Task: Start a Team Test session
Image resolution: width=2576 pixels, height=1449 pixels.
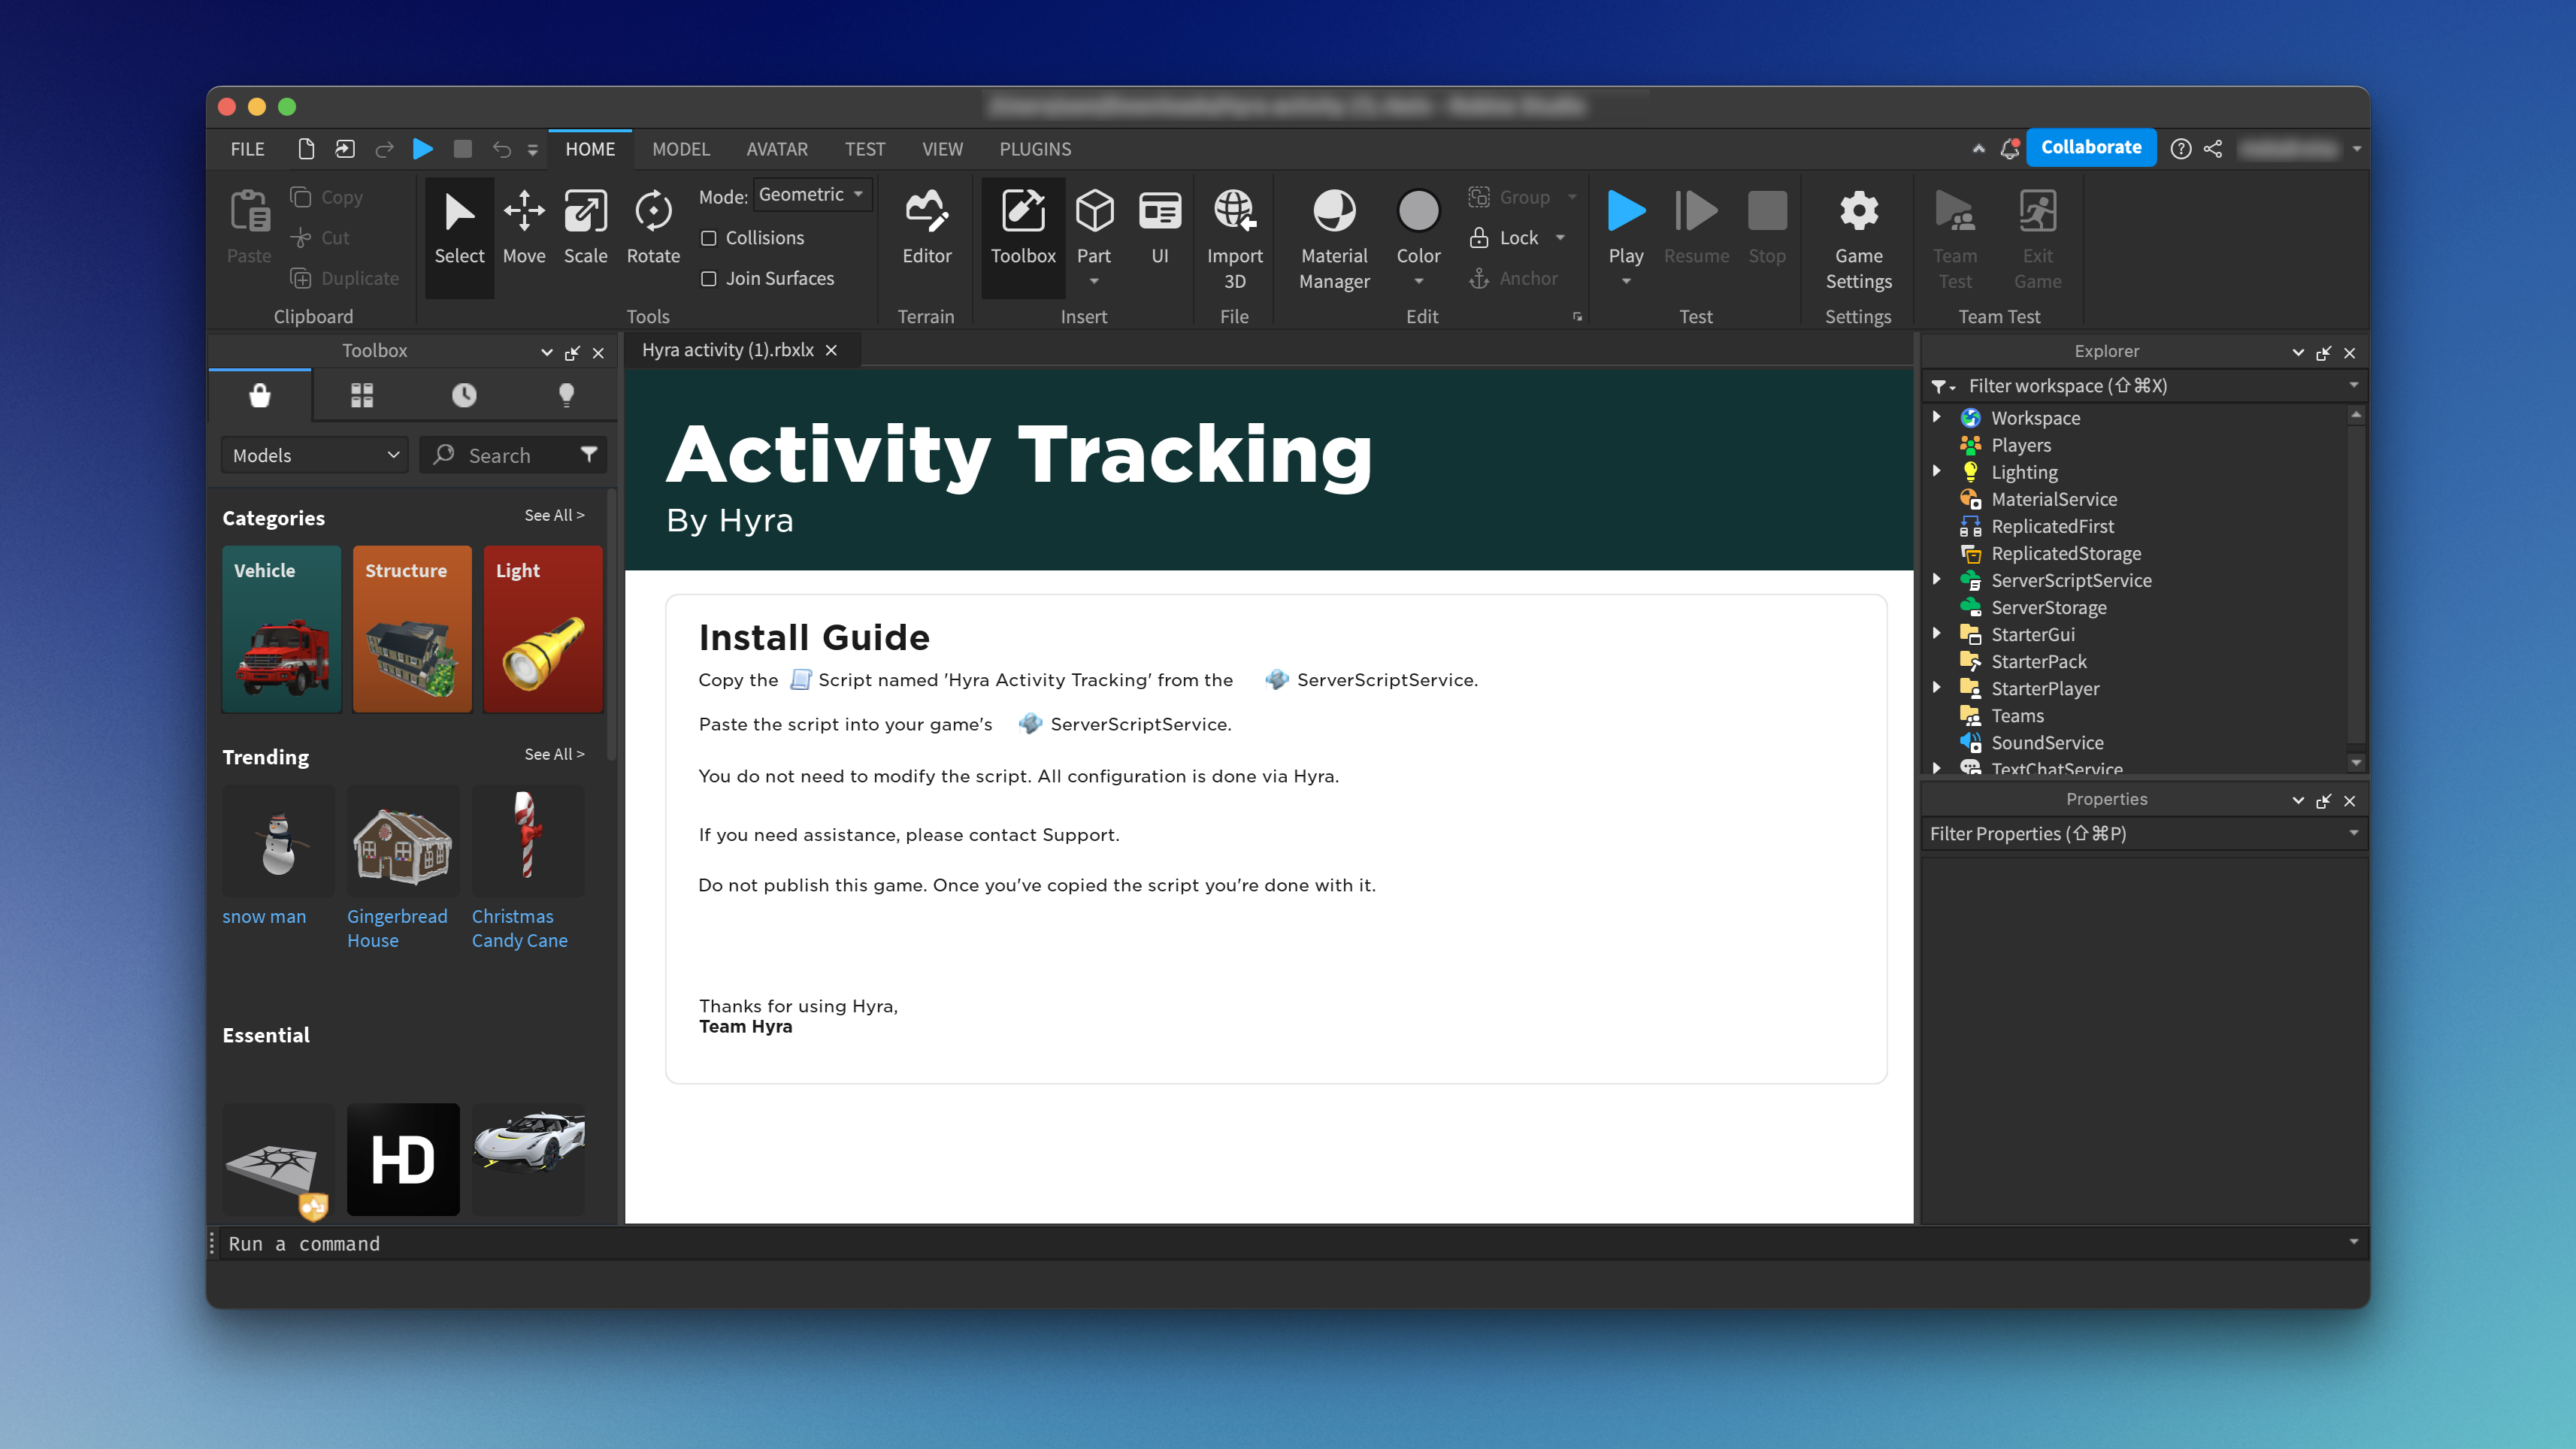Action: click(x=1955, y=235)
